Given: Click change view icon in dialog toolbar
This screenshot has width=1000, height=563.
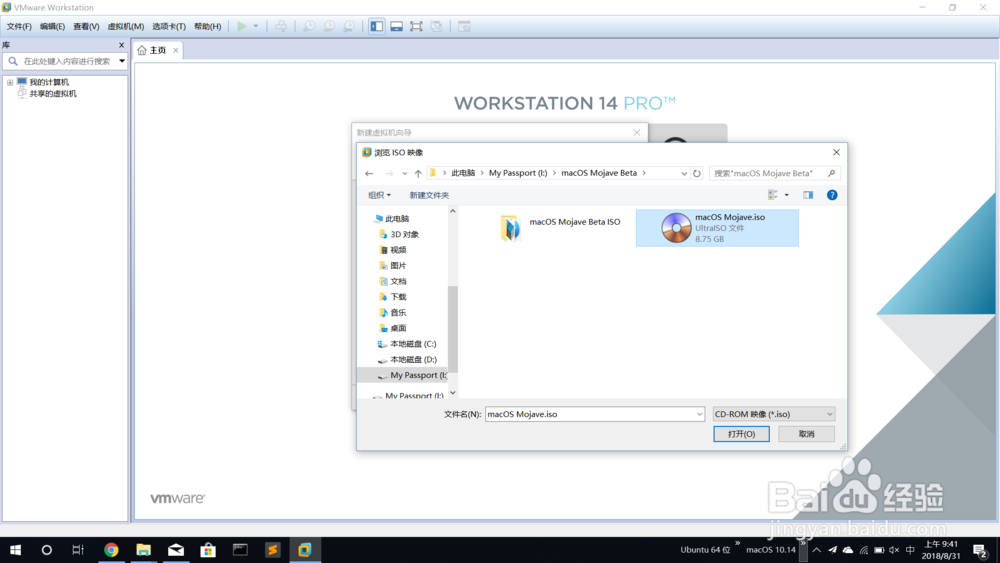Looking at the screenshot, I should tap(773, 195).
